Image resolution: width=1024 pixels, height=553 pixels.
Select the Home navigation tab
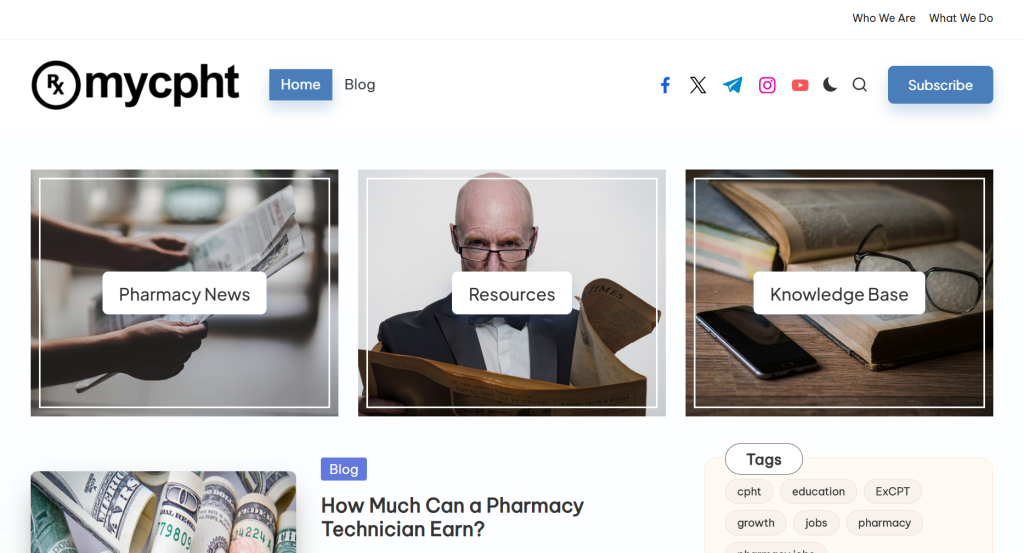(300, 85)
